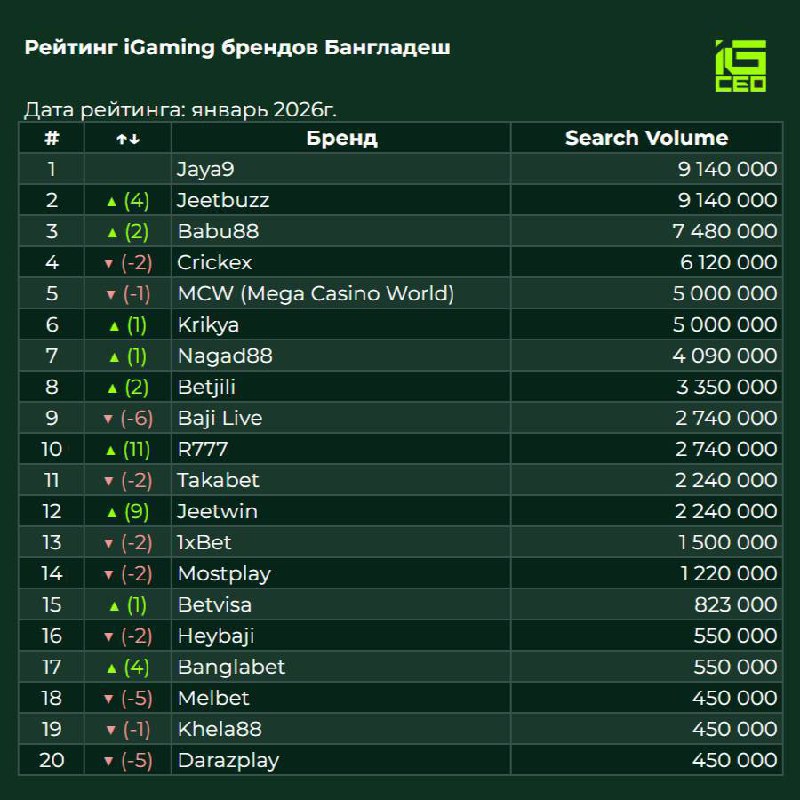The image size is (800, 800).
Task: Click the green up arrow beside Jeetwin
Action: 112,512
